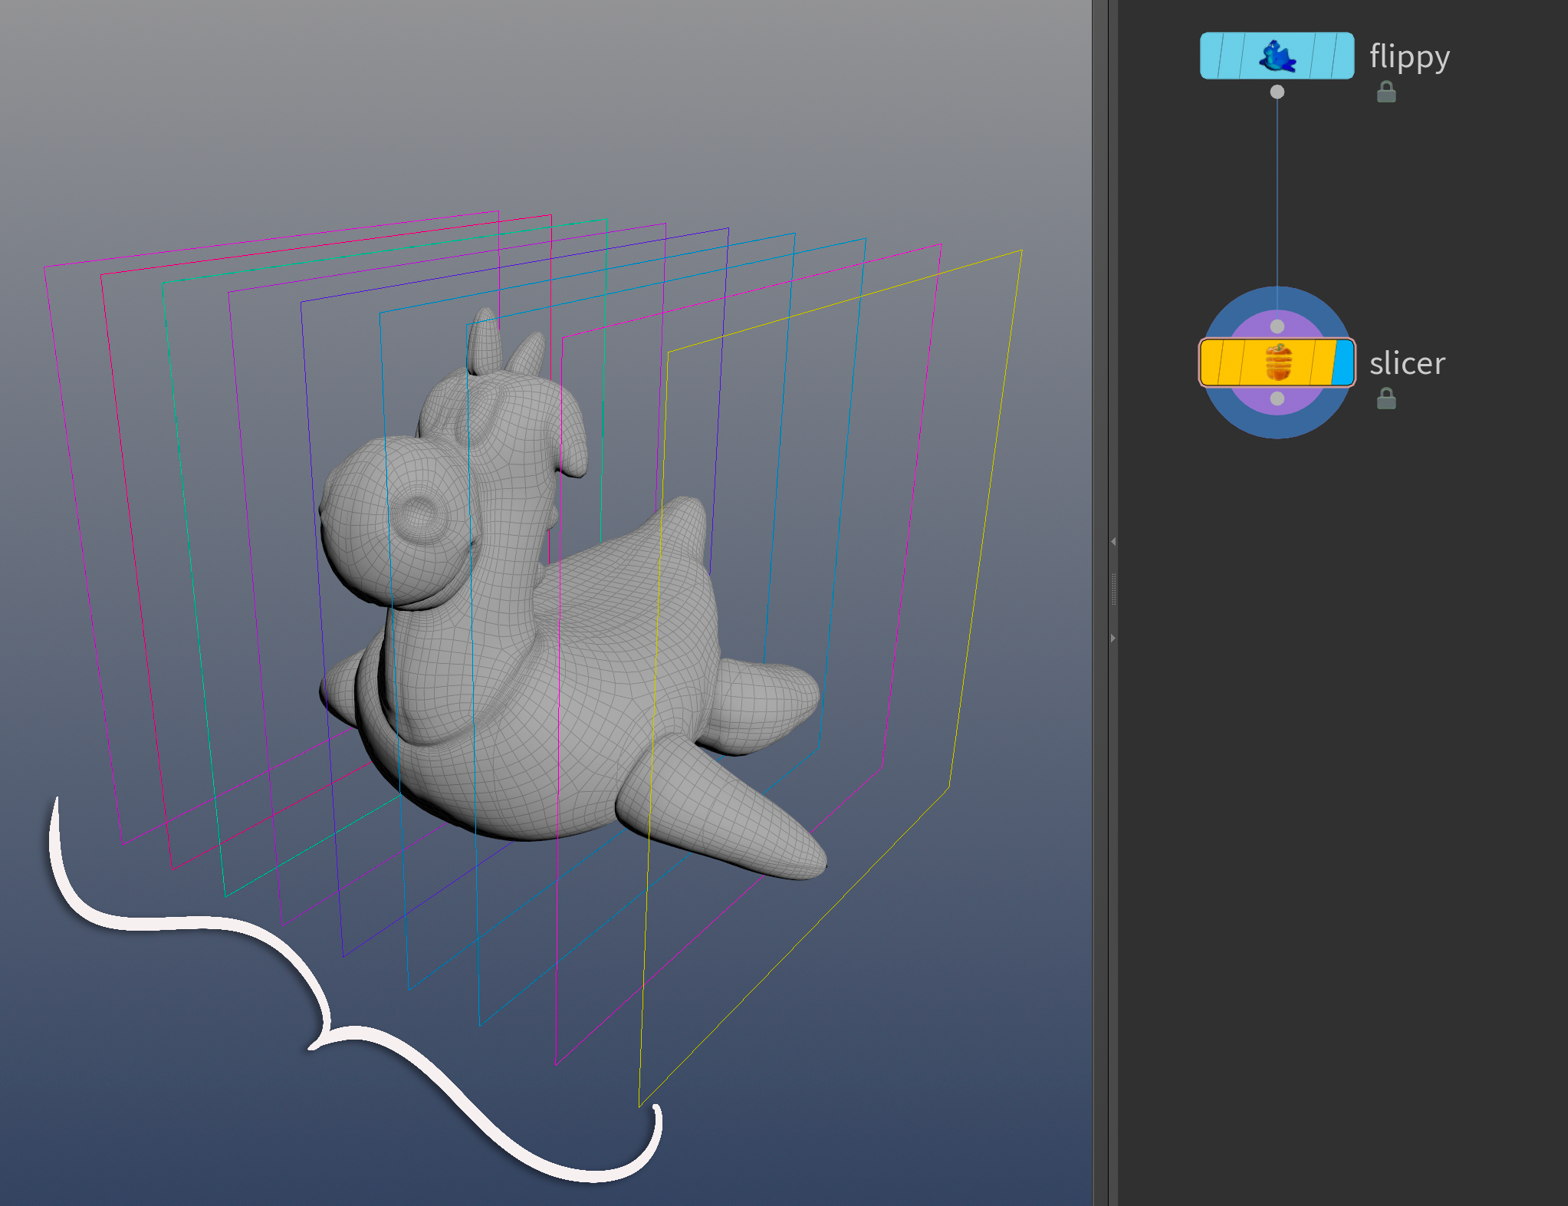Toggle the lock icon under slicer
The height and width of the screenshot is (1206, 1568).
pos(1386,398)
